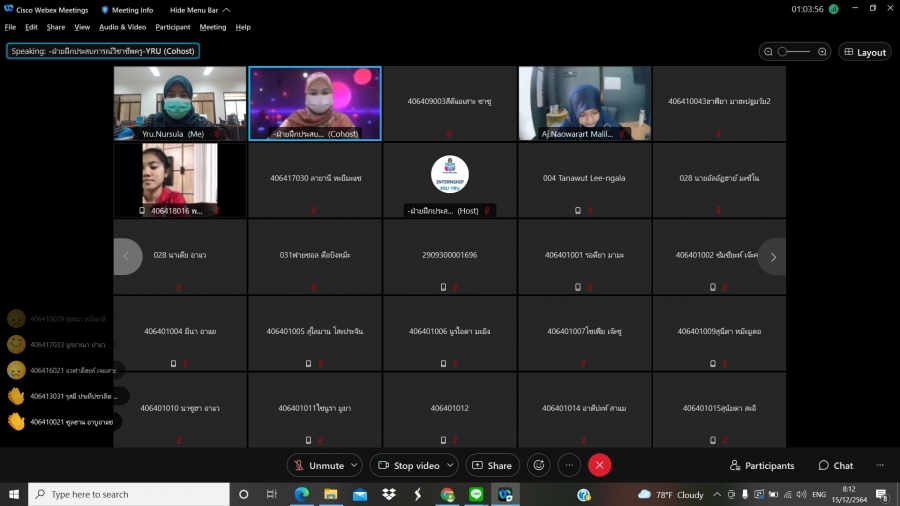The image size is (900, 506).
Task: Open Dropbox from the taskbar
Action: coord(389,494)
